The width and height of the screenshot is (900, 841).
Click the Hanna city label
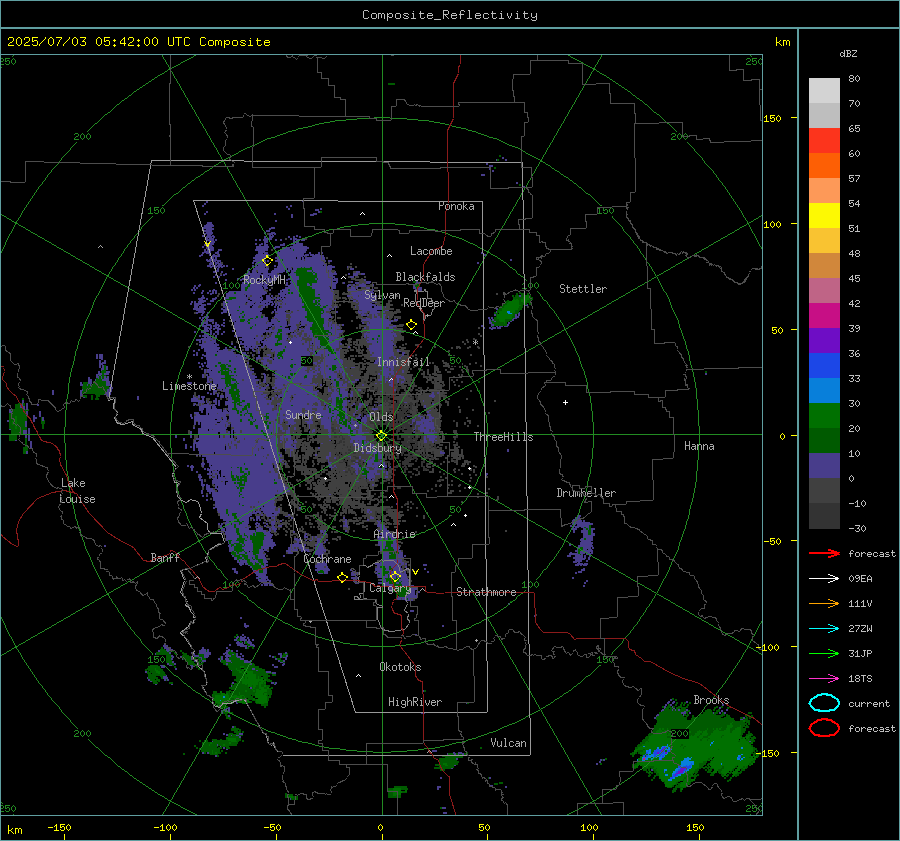point(699,446)
